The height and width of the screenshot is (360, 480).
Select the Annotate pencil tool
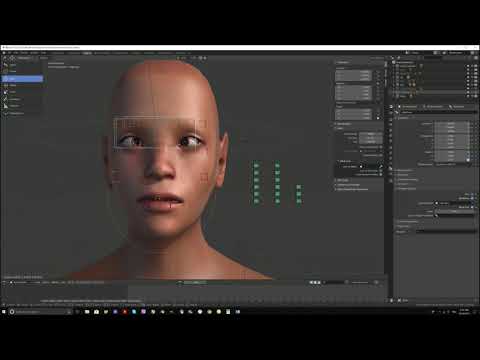tap(22, 99)
